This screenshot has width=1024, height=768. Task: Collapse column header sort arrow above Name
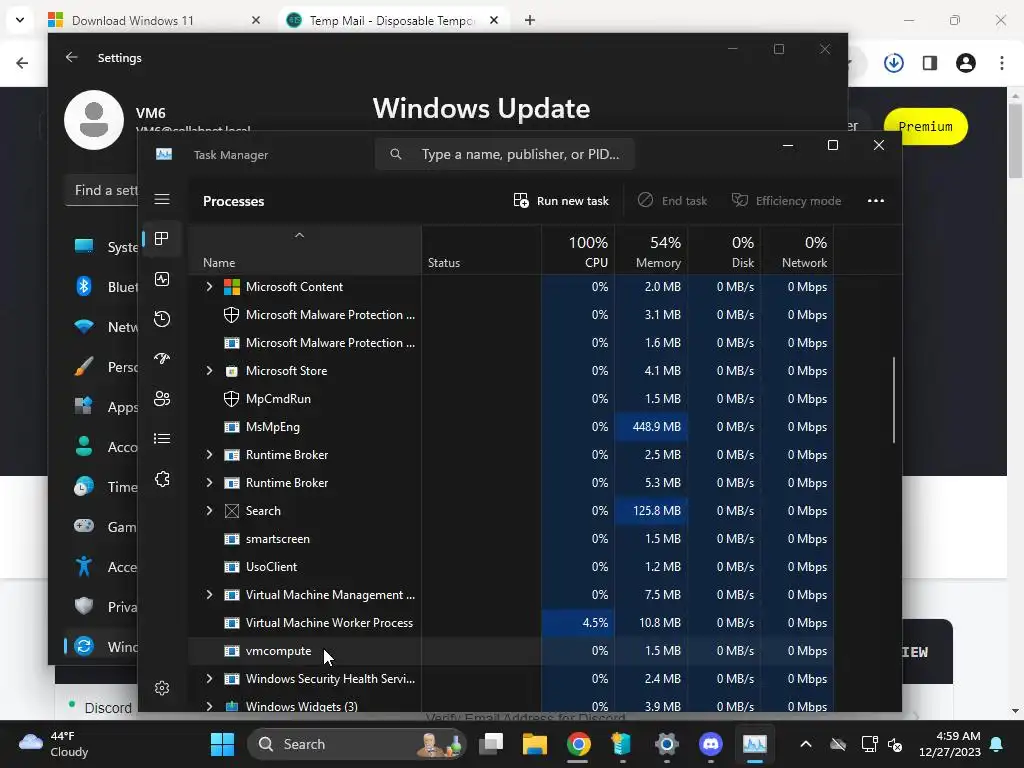tap(299, 235)
